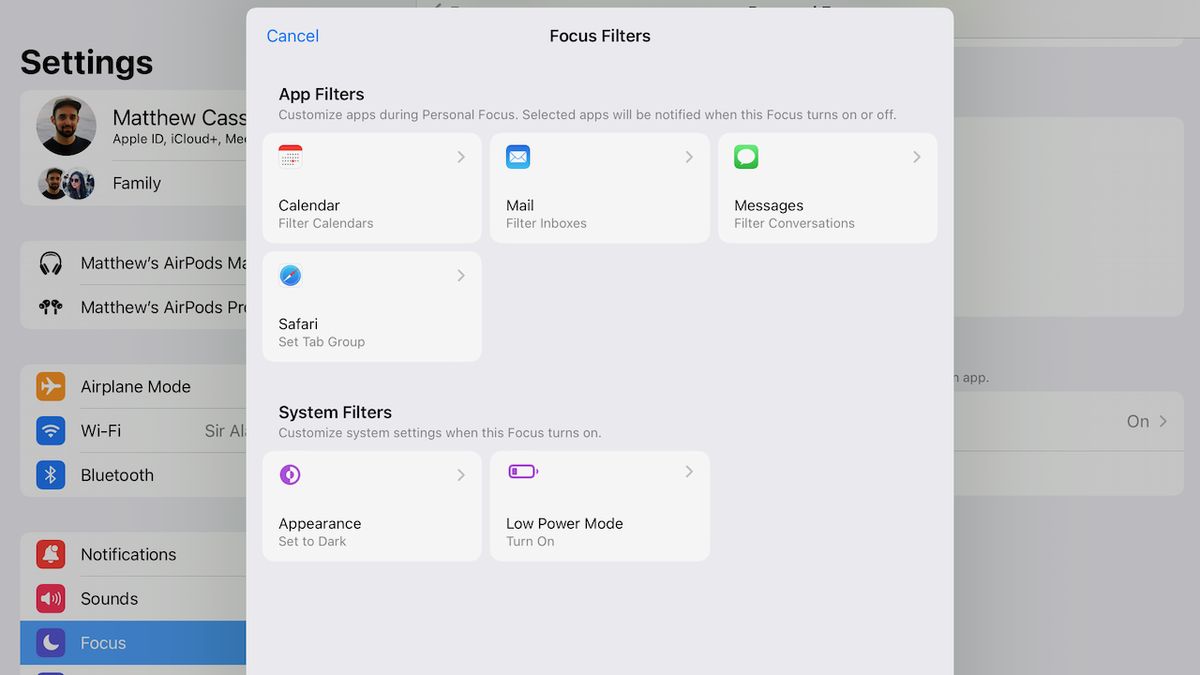The height and width of the screenshot is (675, 1200).
Task: Expand the Messages conversations chevron
Action: click(x=916, y=157)
